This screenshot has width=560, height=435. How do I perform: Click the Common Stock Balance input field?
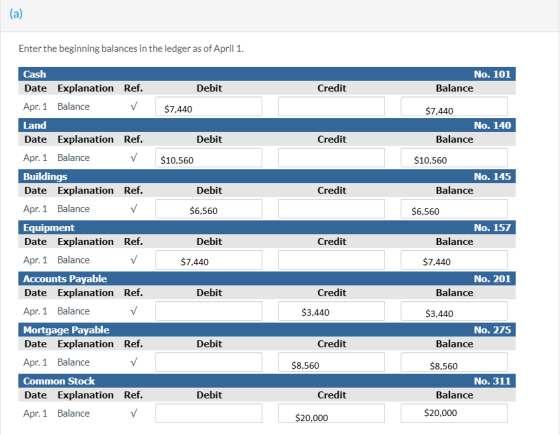(x=454, y=413)
